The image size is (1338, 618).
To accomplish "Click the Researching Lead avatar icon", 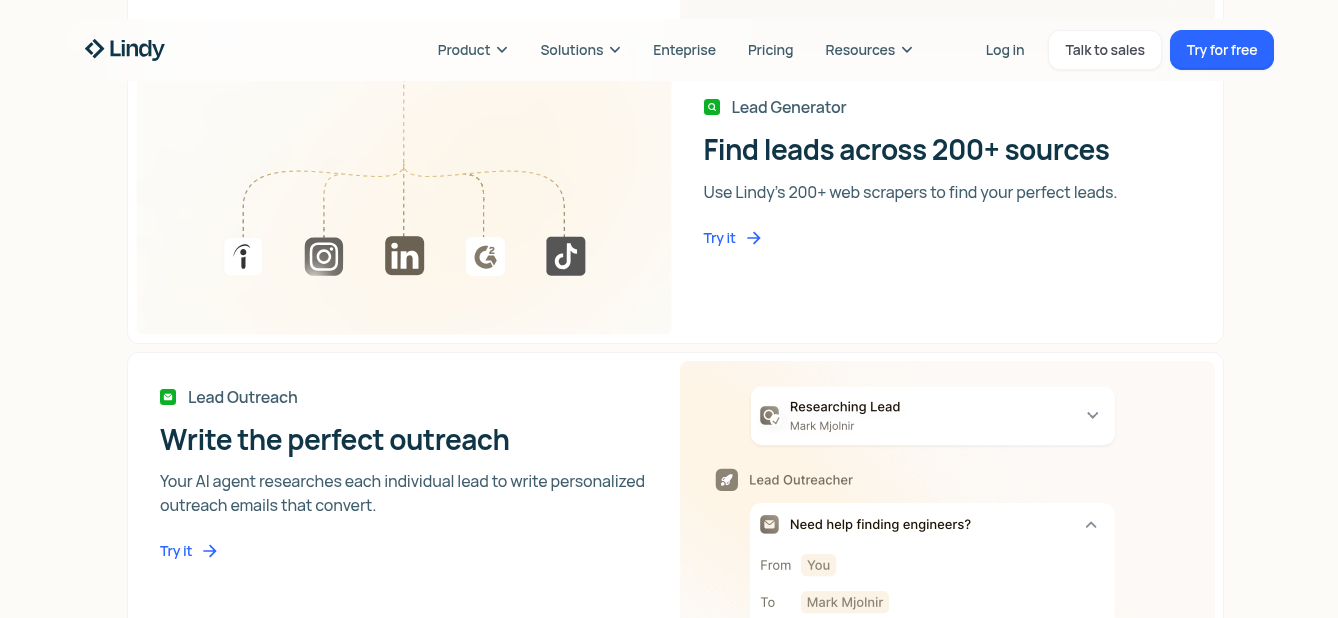I will point(770,415).
